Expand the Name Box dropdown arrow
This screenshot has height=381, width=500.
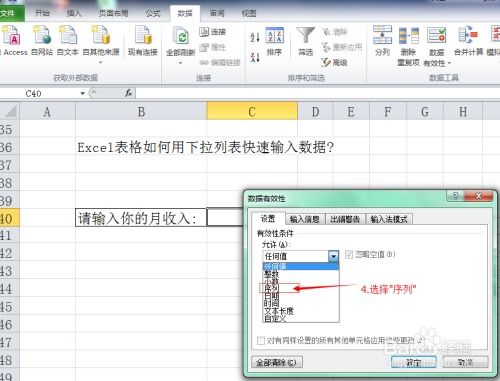pyautogui.click(x=83, y=94)
